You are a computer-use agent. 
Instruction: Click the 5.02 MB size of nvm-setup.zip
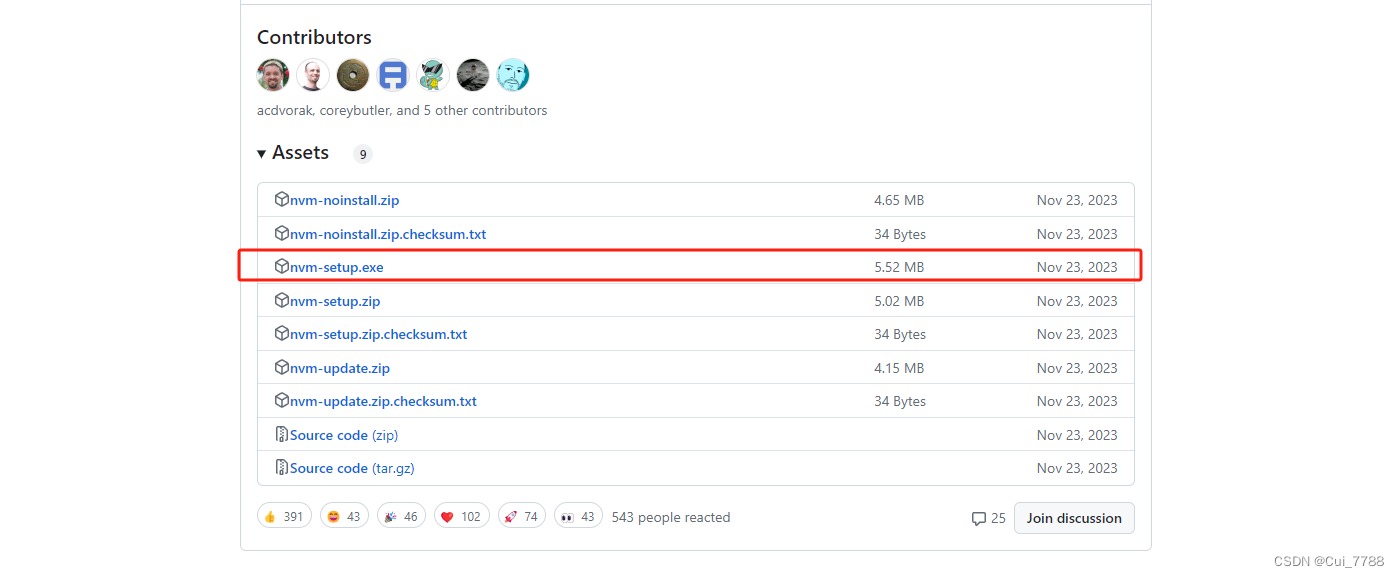tap(899, 301)
